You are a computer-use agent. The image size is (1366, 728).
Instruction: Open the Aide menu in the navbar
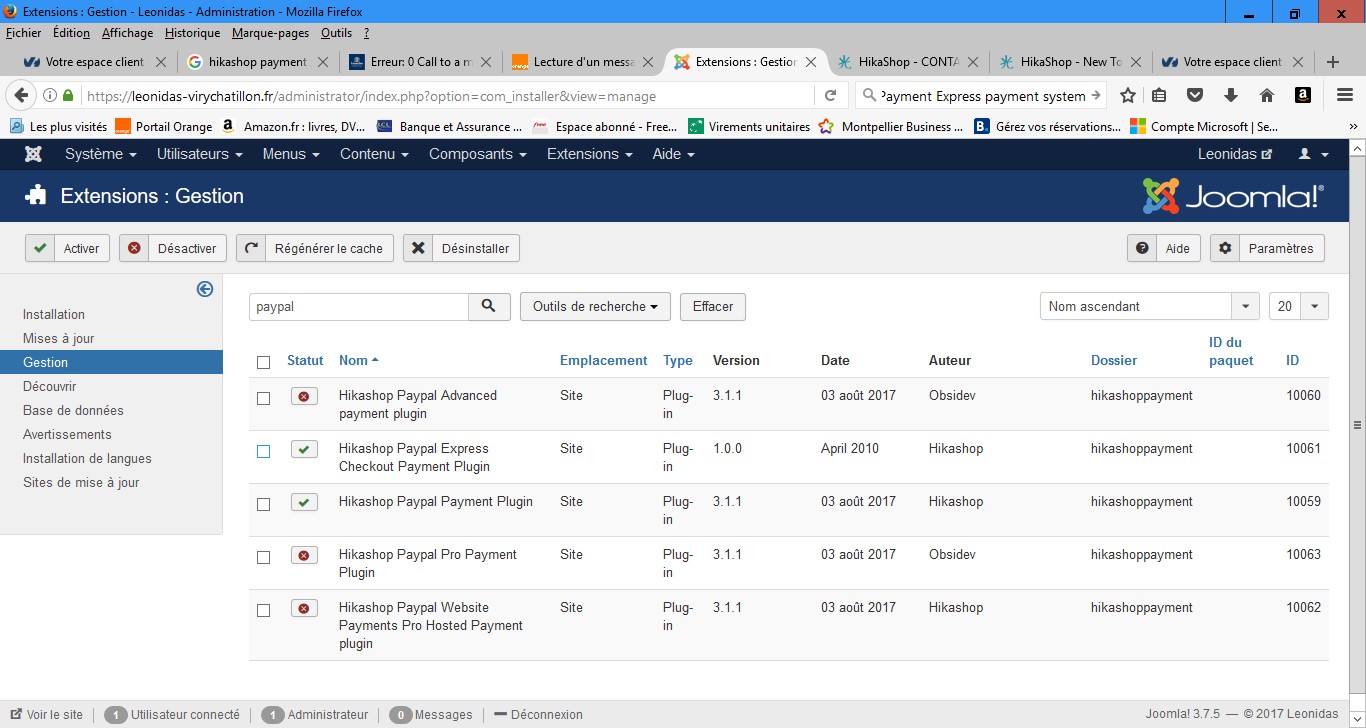click(673, 154)
